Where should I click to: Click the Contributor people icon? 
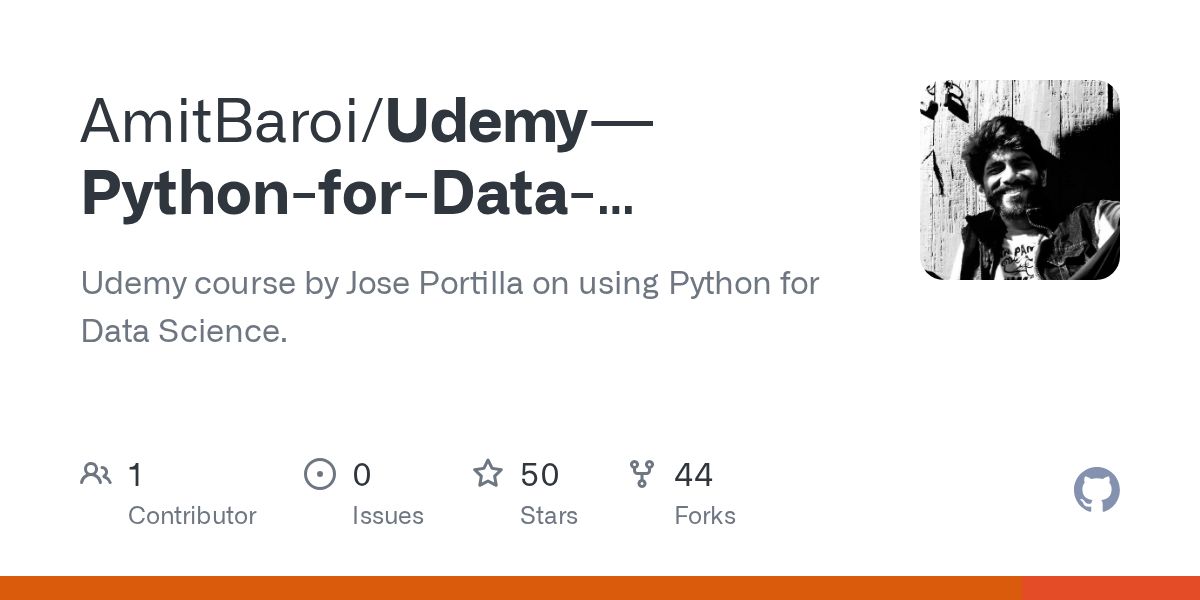coord(96,474)
